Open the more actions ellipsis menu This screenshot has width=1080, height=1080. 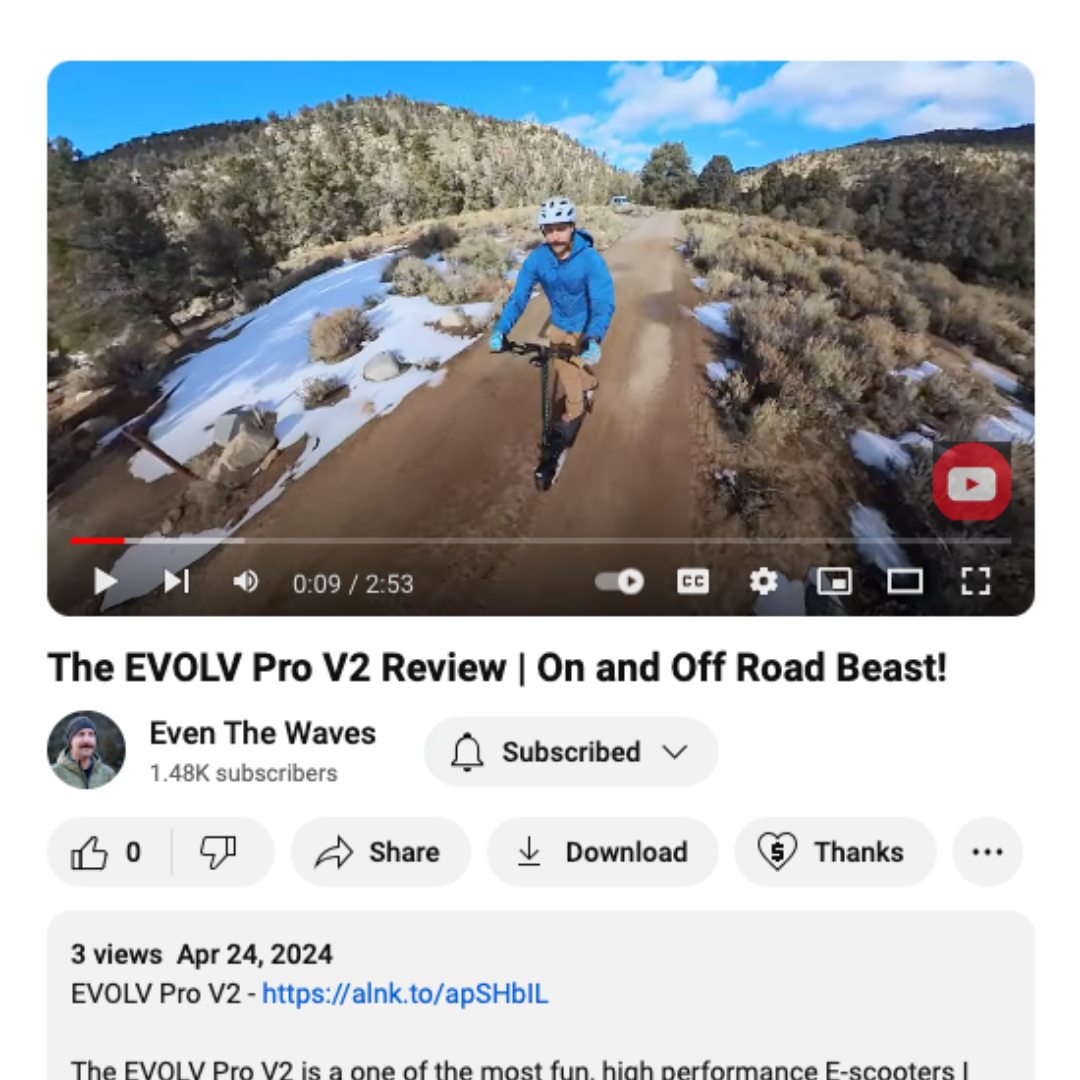(987, 853)
